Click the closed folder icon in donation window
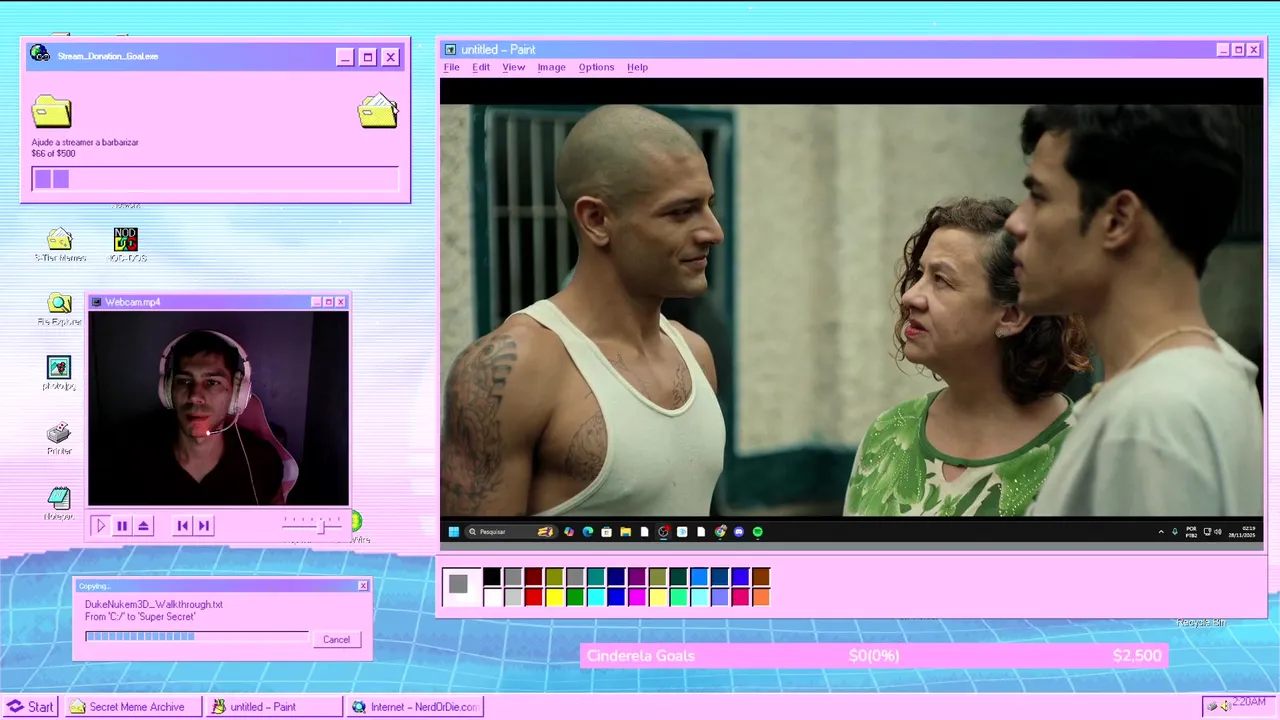 click(51, 111)
